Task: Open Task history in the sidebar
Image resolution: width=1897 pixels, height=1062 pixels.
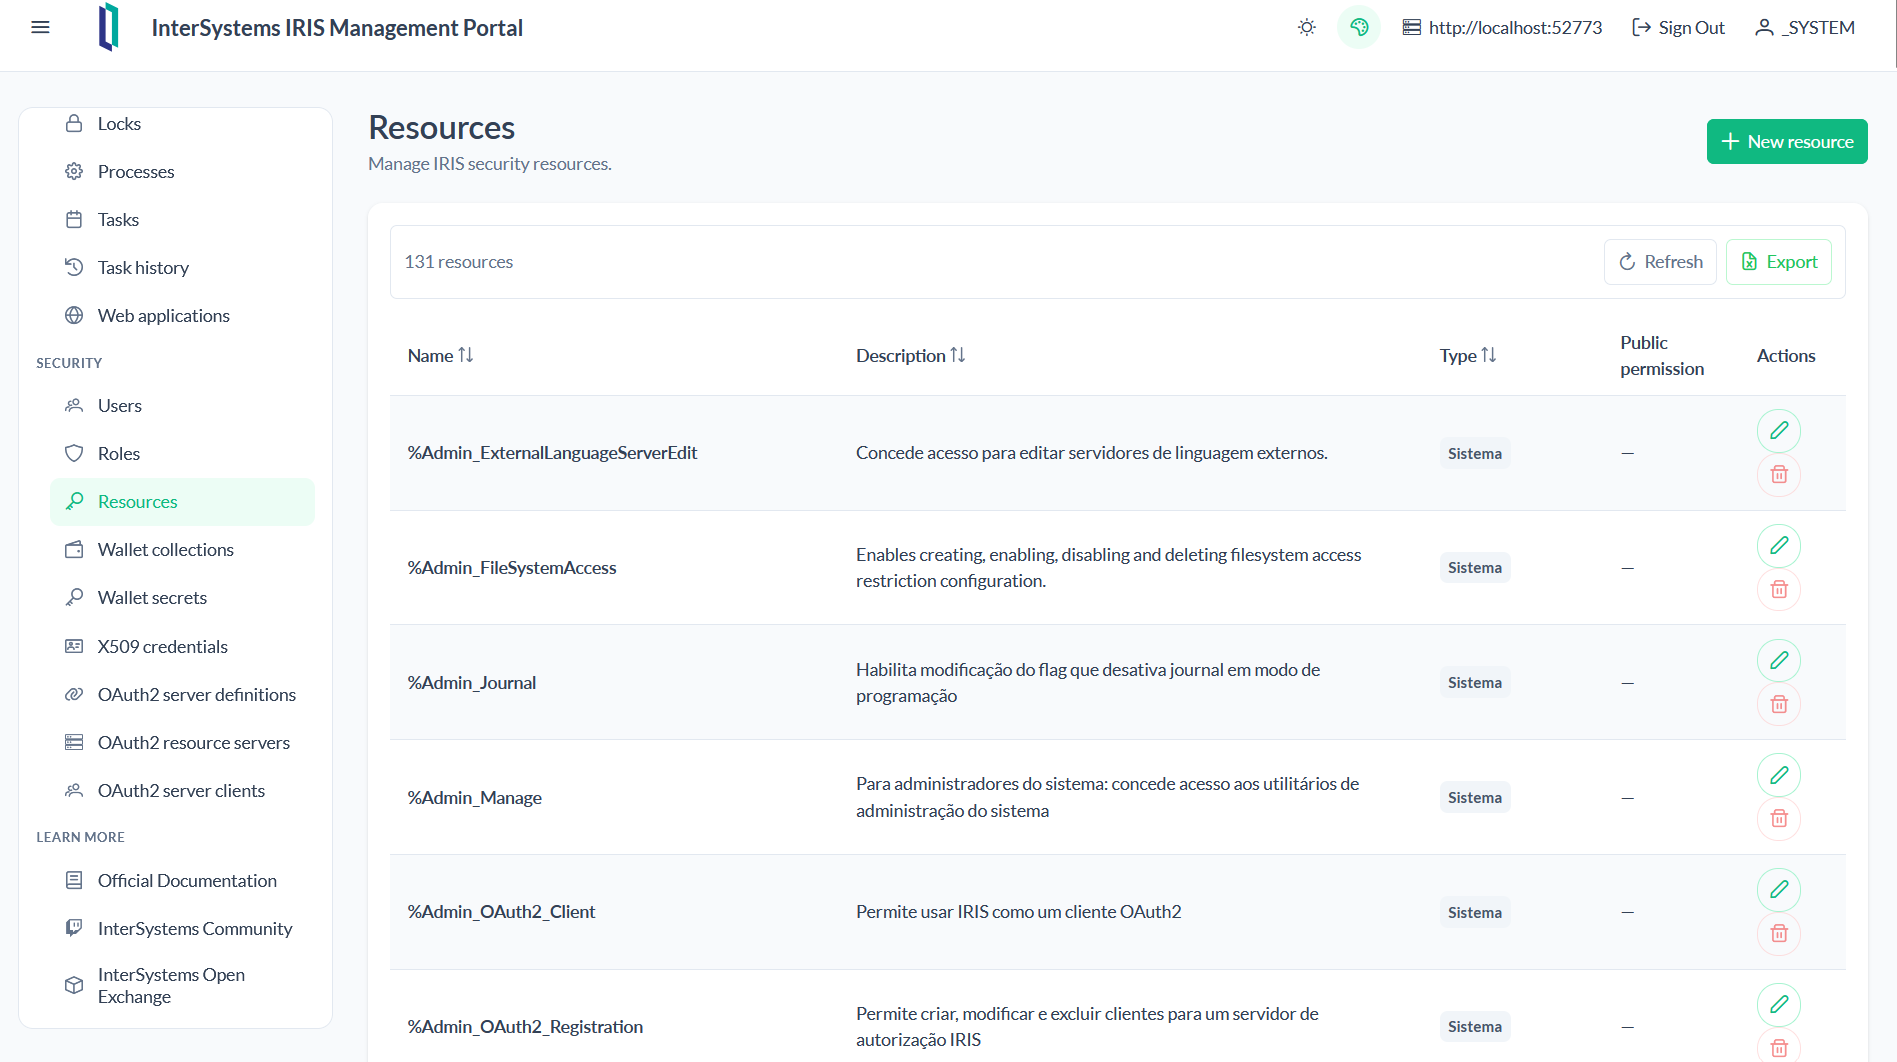Action: pyautogui.click(x=182, y=268)
